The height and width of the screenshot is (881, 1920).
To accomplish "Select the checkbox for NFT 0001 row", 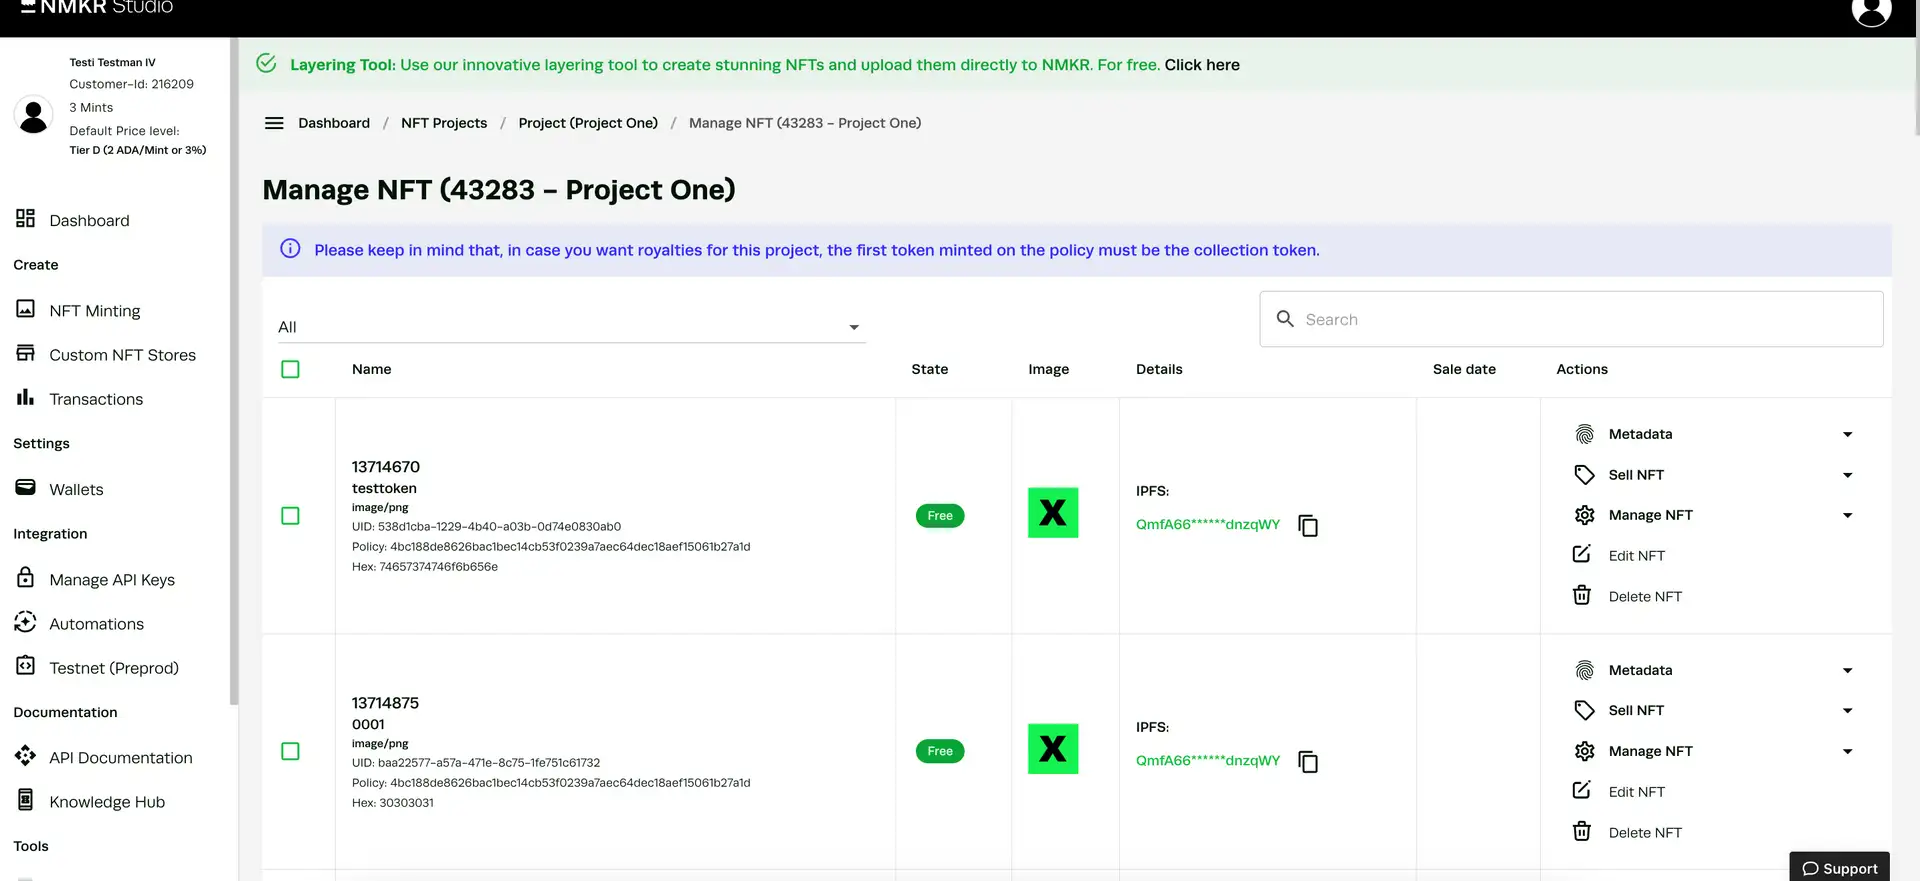I will (x=290, y=751).
